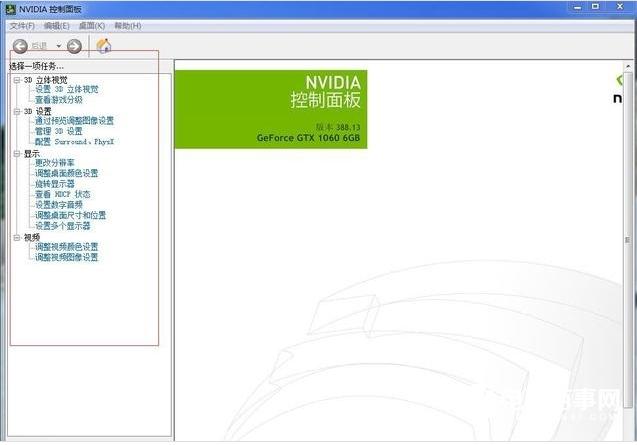Click the NVIDIA app icon in title bar
The width and height of the screenshot is (637, 445).
(9, 8)
